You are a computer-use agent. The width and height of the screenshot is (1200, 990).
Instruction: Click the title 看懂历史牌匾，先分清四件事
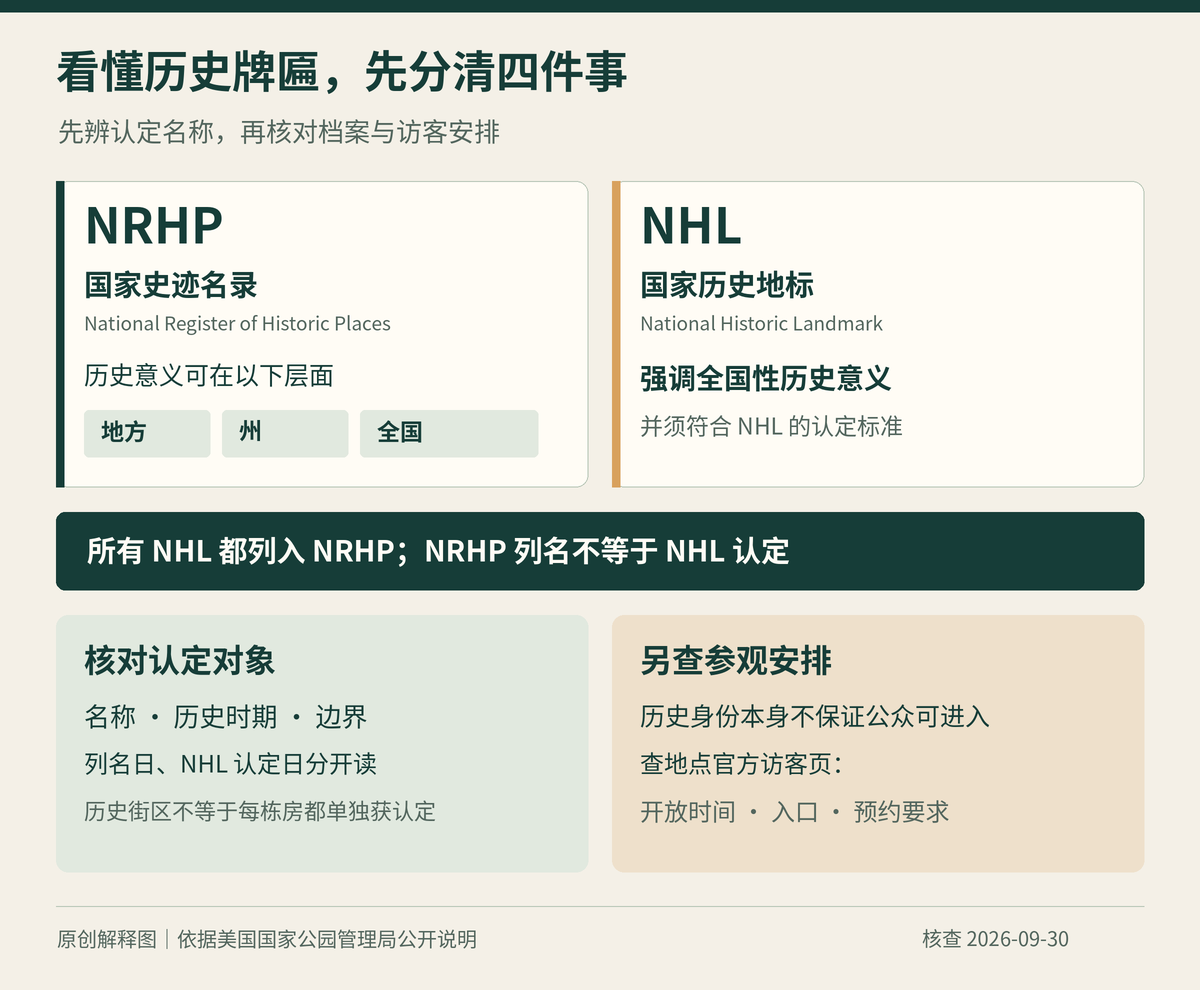342,73
